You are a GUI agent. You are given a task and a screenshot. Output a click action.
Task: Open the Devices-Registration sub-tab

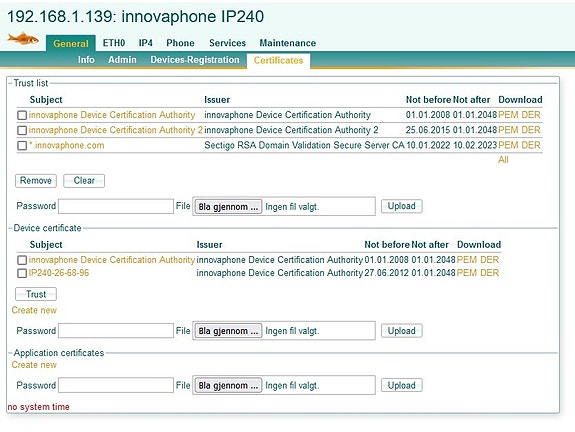[x=195, y=59]
